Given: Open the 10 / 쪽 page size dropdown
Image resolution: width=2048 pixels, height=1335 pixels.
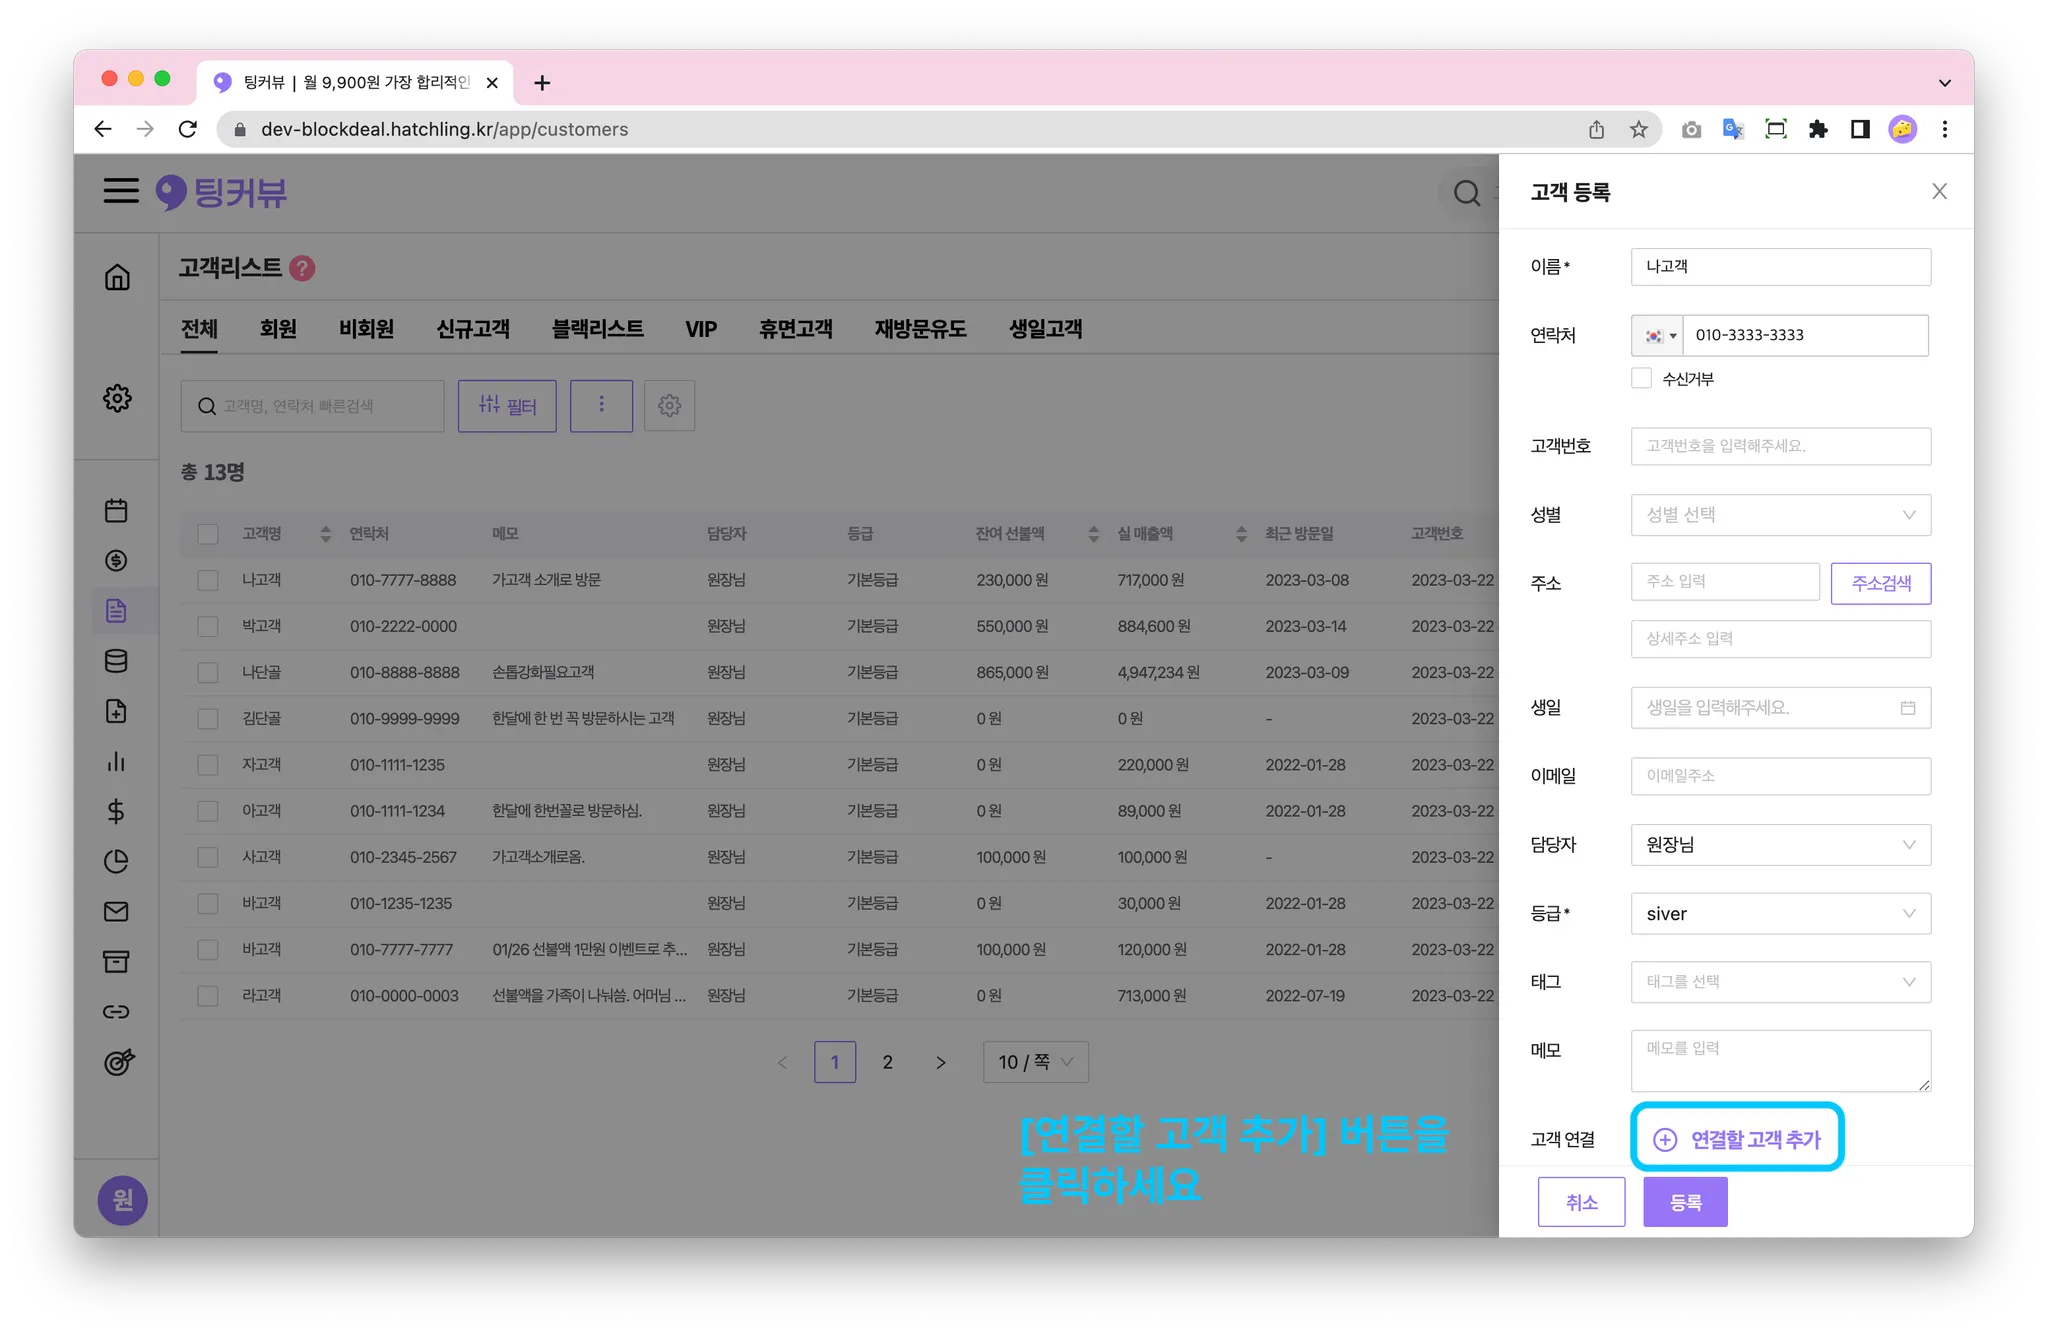Looking at the screenshot, I should pyautogui.click(x=1035, y=1062).
